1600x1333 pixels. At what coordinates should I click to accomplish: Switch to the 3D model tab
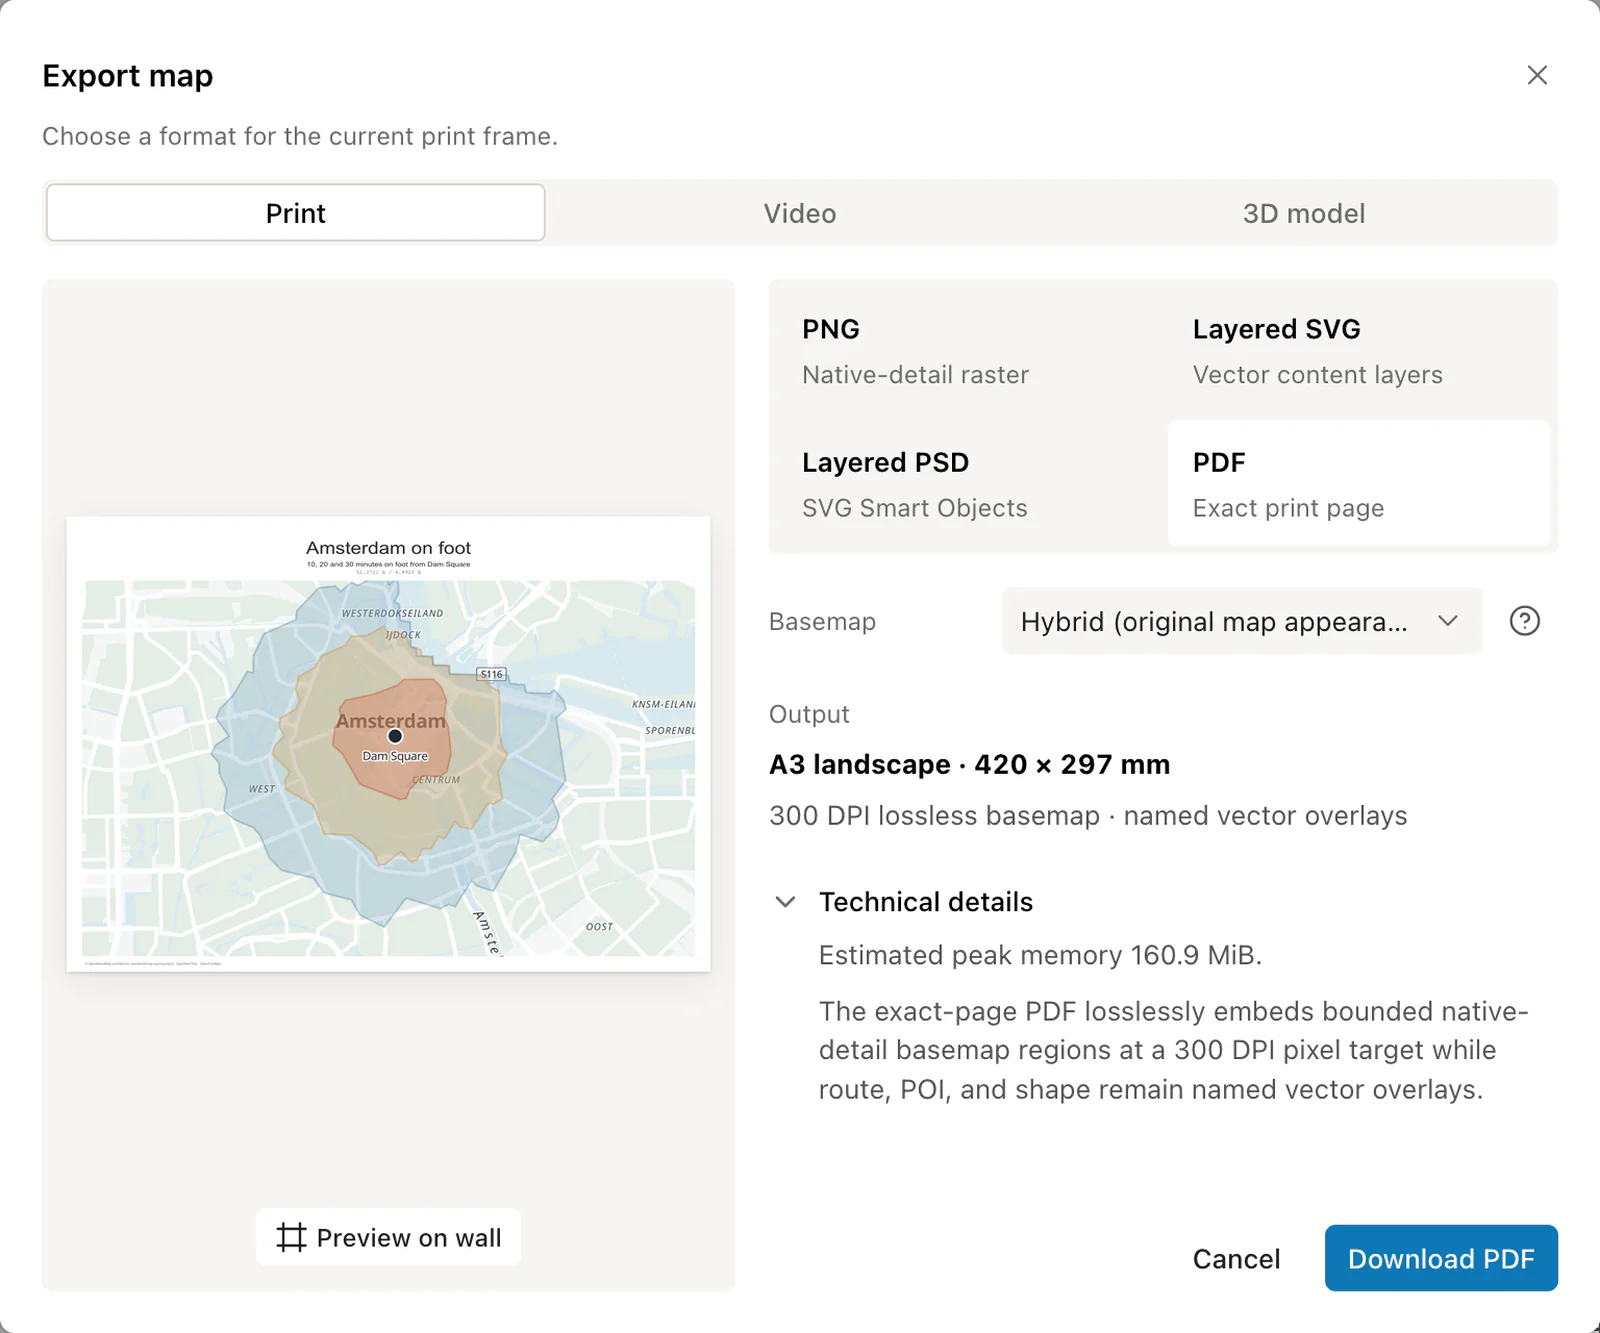1304,213
